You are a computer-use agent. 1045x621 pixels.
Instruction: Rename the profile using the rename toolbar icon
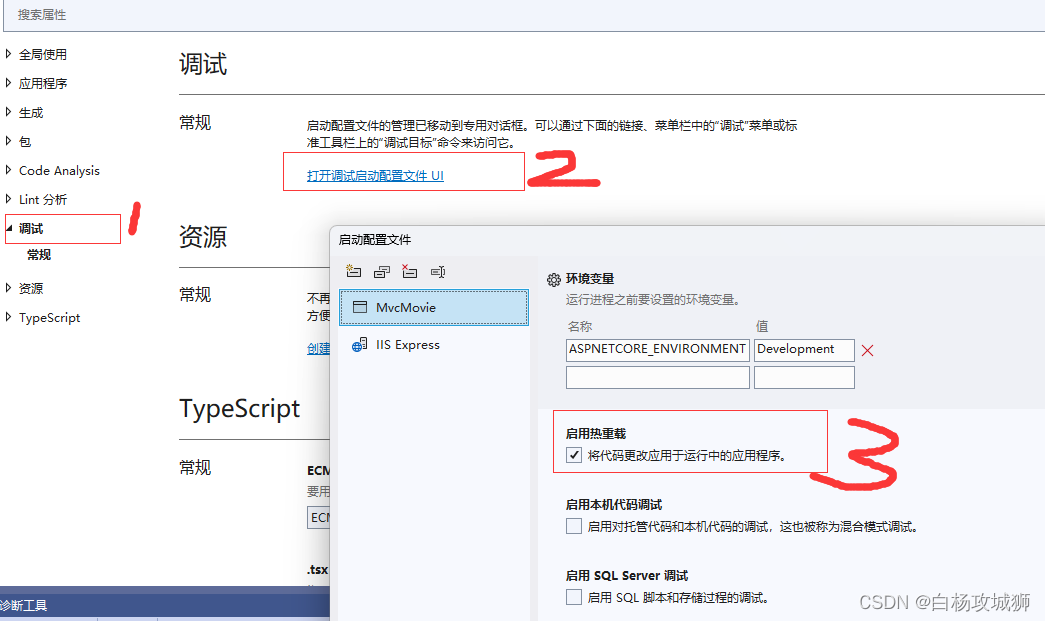pyautogui.click(x=438, y=271)
